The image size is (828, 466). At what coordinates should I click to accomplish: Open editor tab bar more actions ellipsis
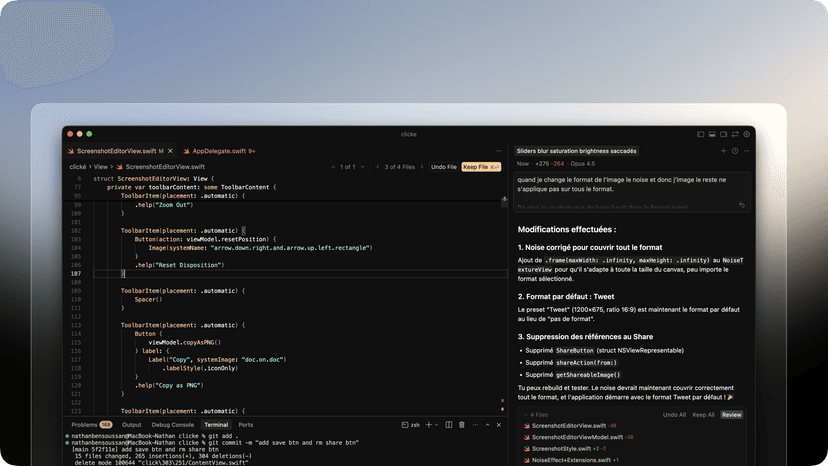point(498,151)
